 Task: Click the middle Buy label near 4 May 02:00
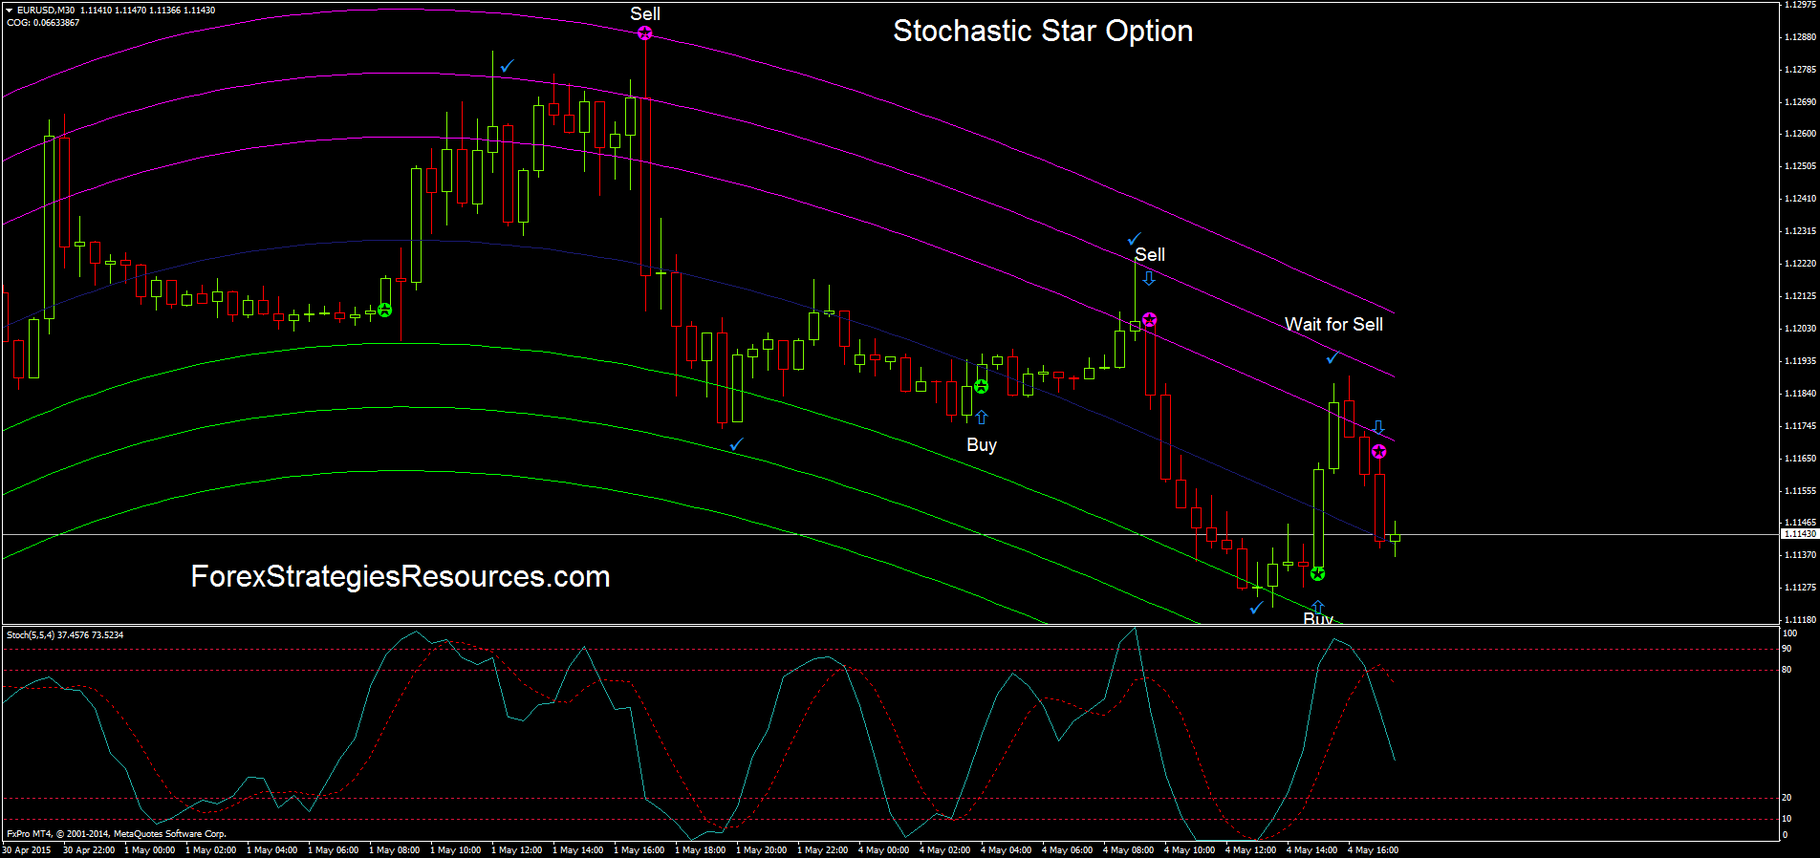982,445
